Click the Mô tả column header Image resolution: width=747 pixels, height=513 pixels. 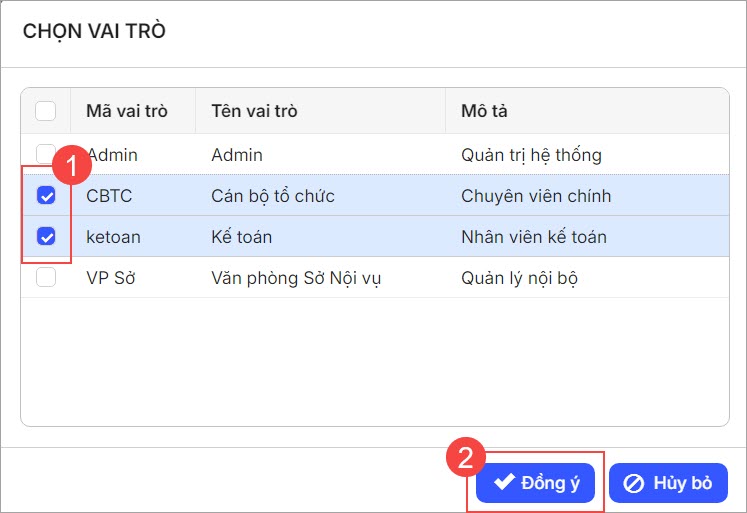pyautogui.click(x=484, y=111)
